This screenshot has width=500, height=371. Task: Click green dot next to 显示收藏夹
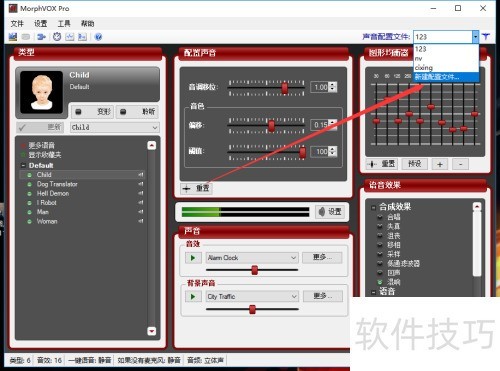coord(23,155)
